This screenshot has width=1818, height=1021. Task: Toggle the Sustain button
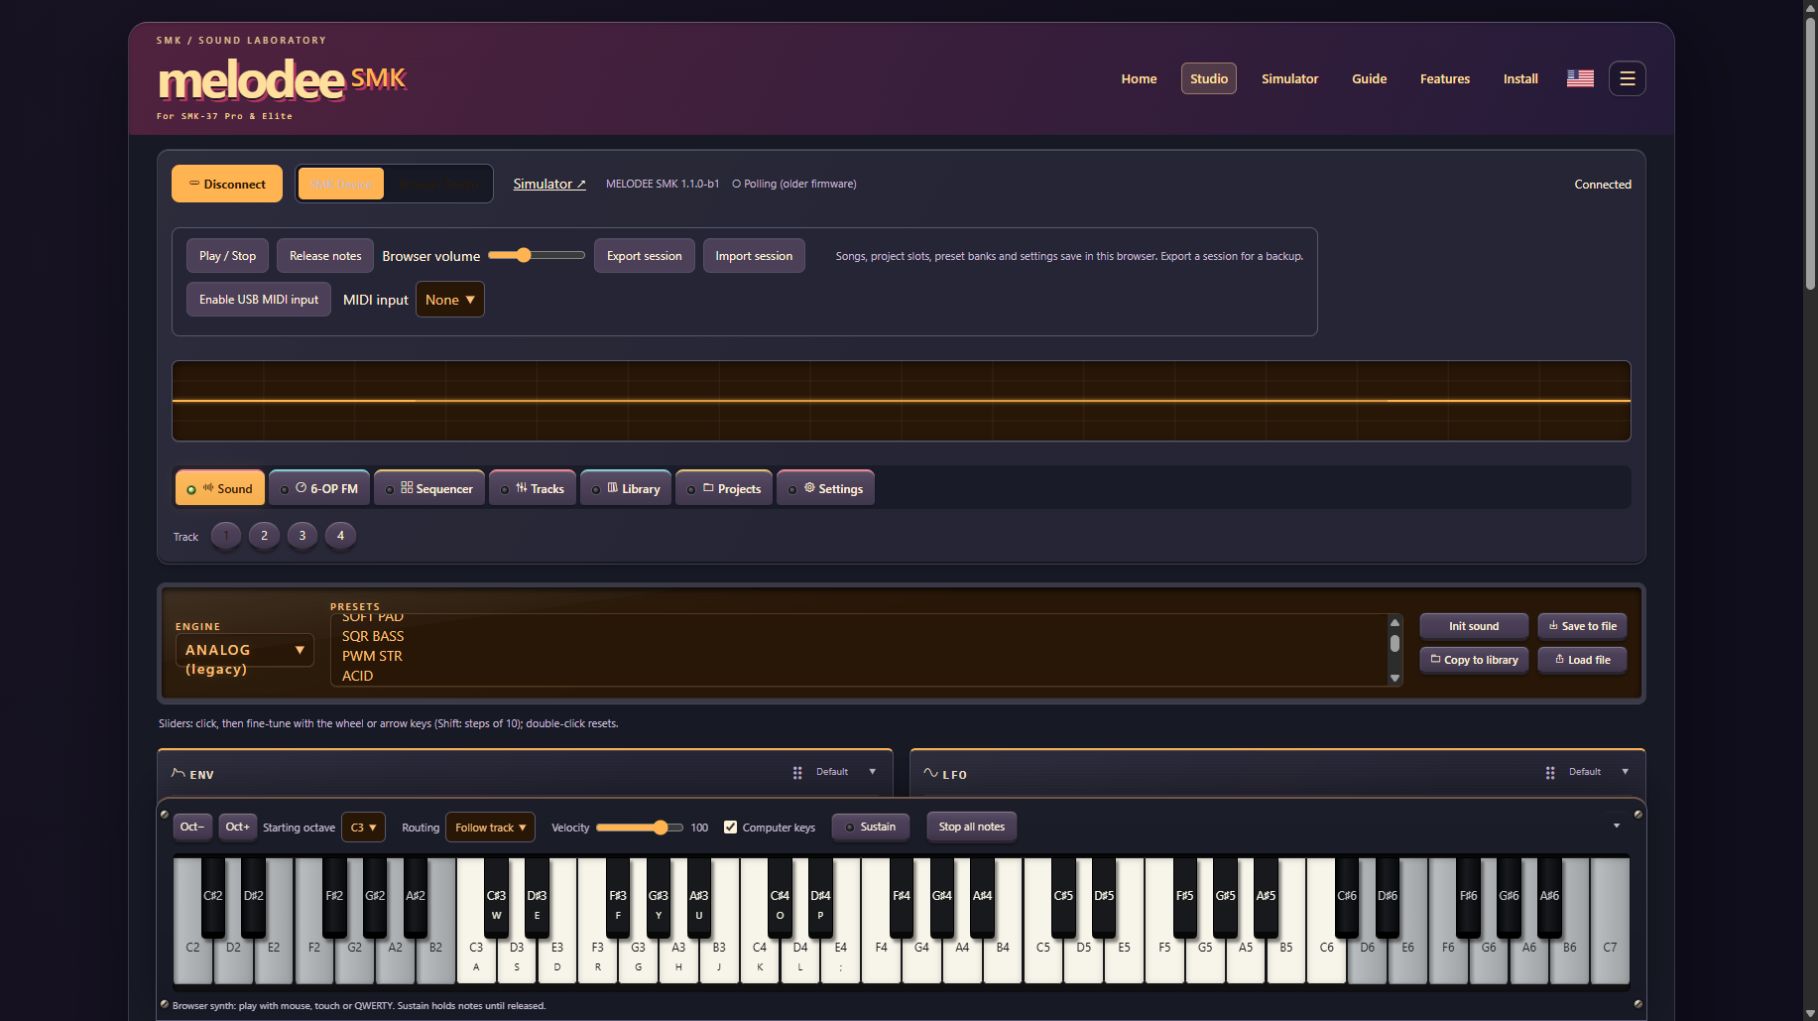tap(870, 827)
